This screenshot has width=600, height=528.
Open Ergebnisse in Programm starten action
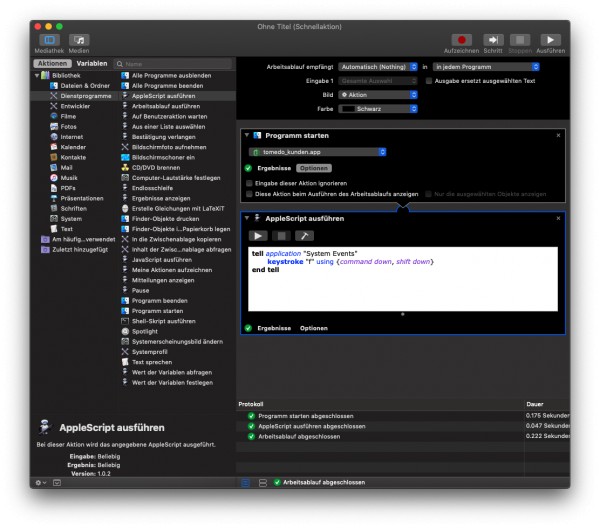click(274, 168)
